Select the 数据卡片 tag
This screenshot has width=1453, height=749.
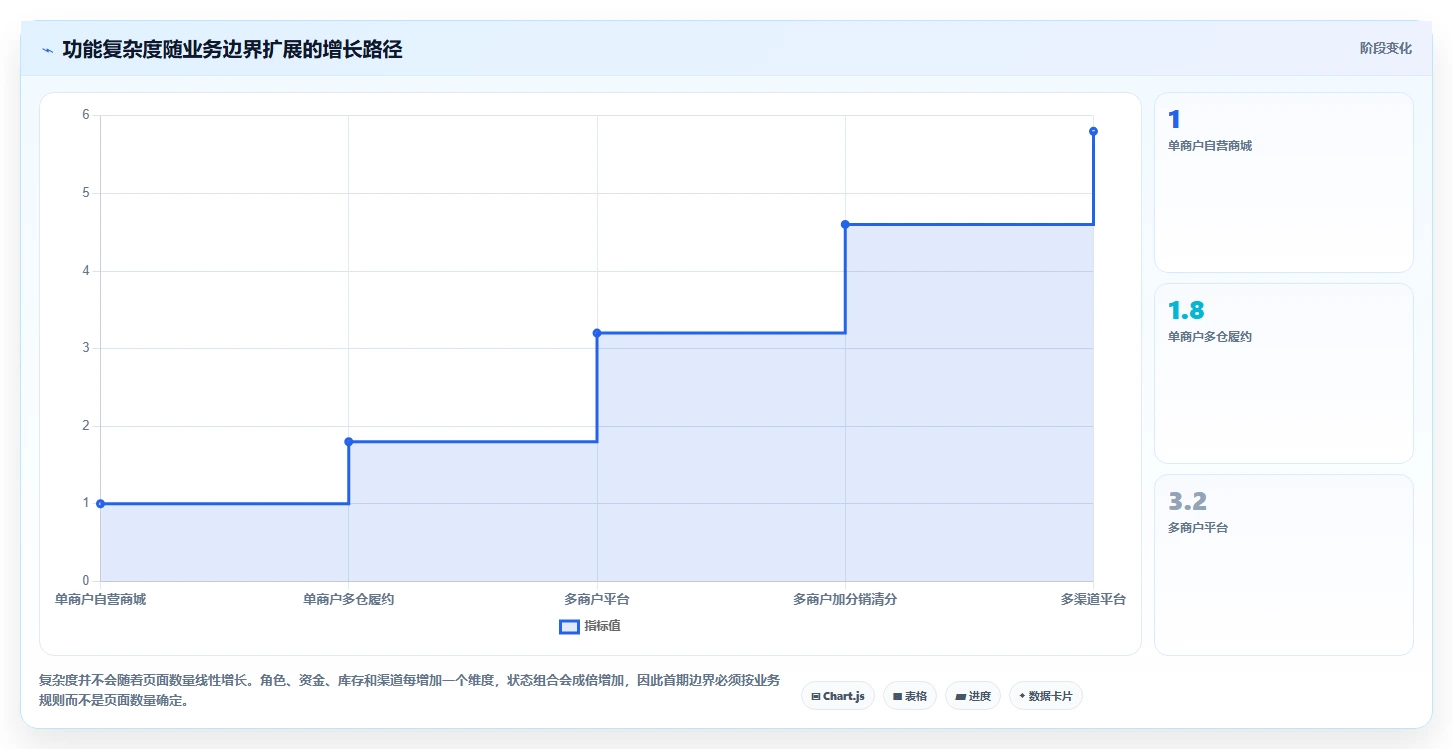[x=1046, y=696]
